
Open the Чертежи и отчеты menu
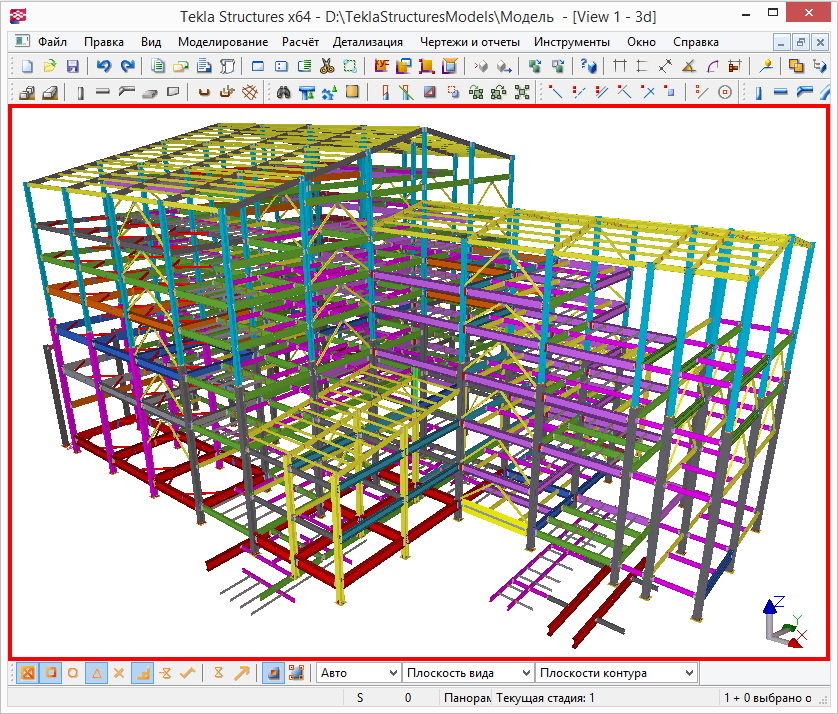[469, 42]
